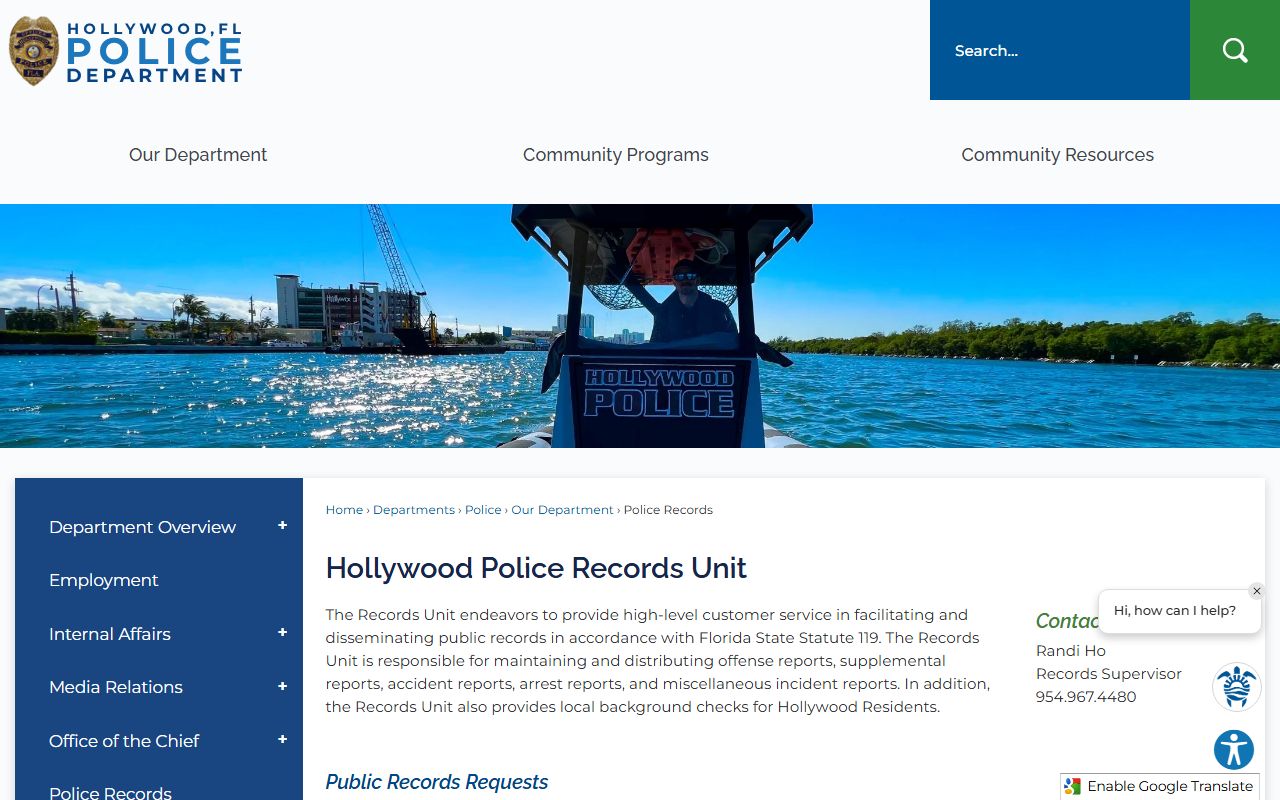Expand the Media Relations submenu plus

283,687
